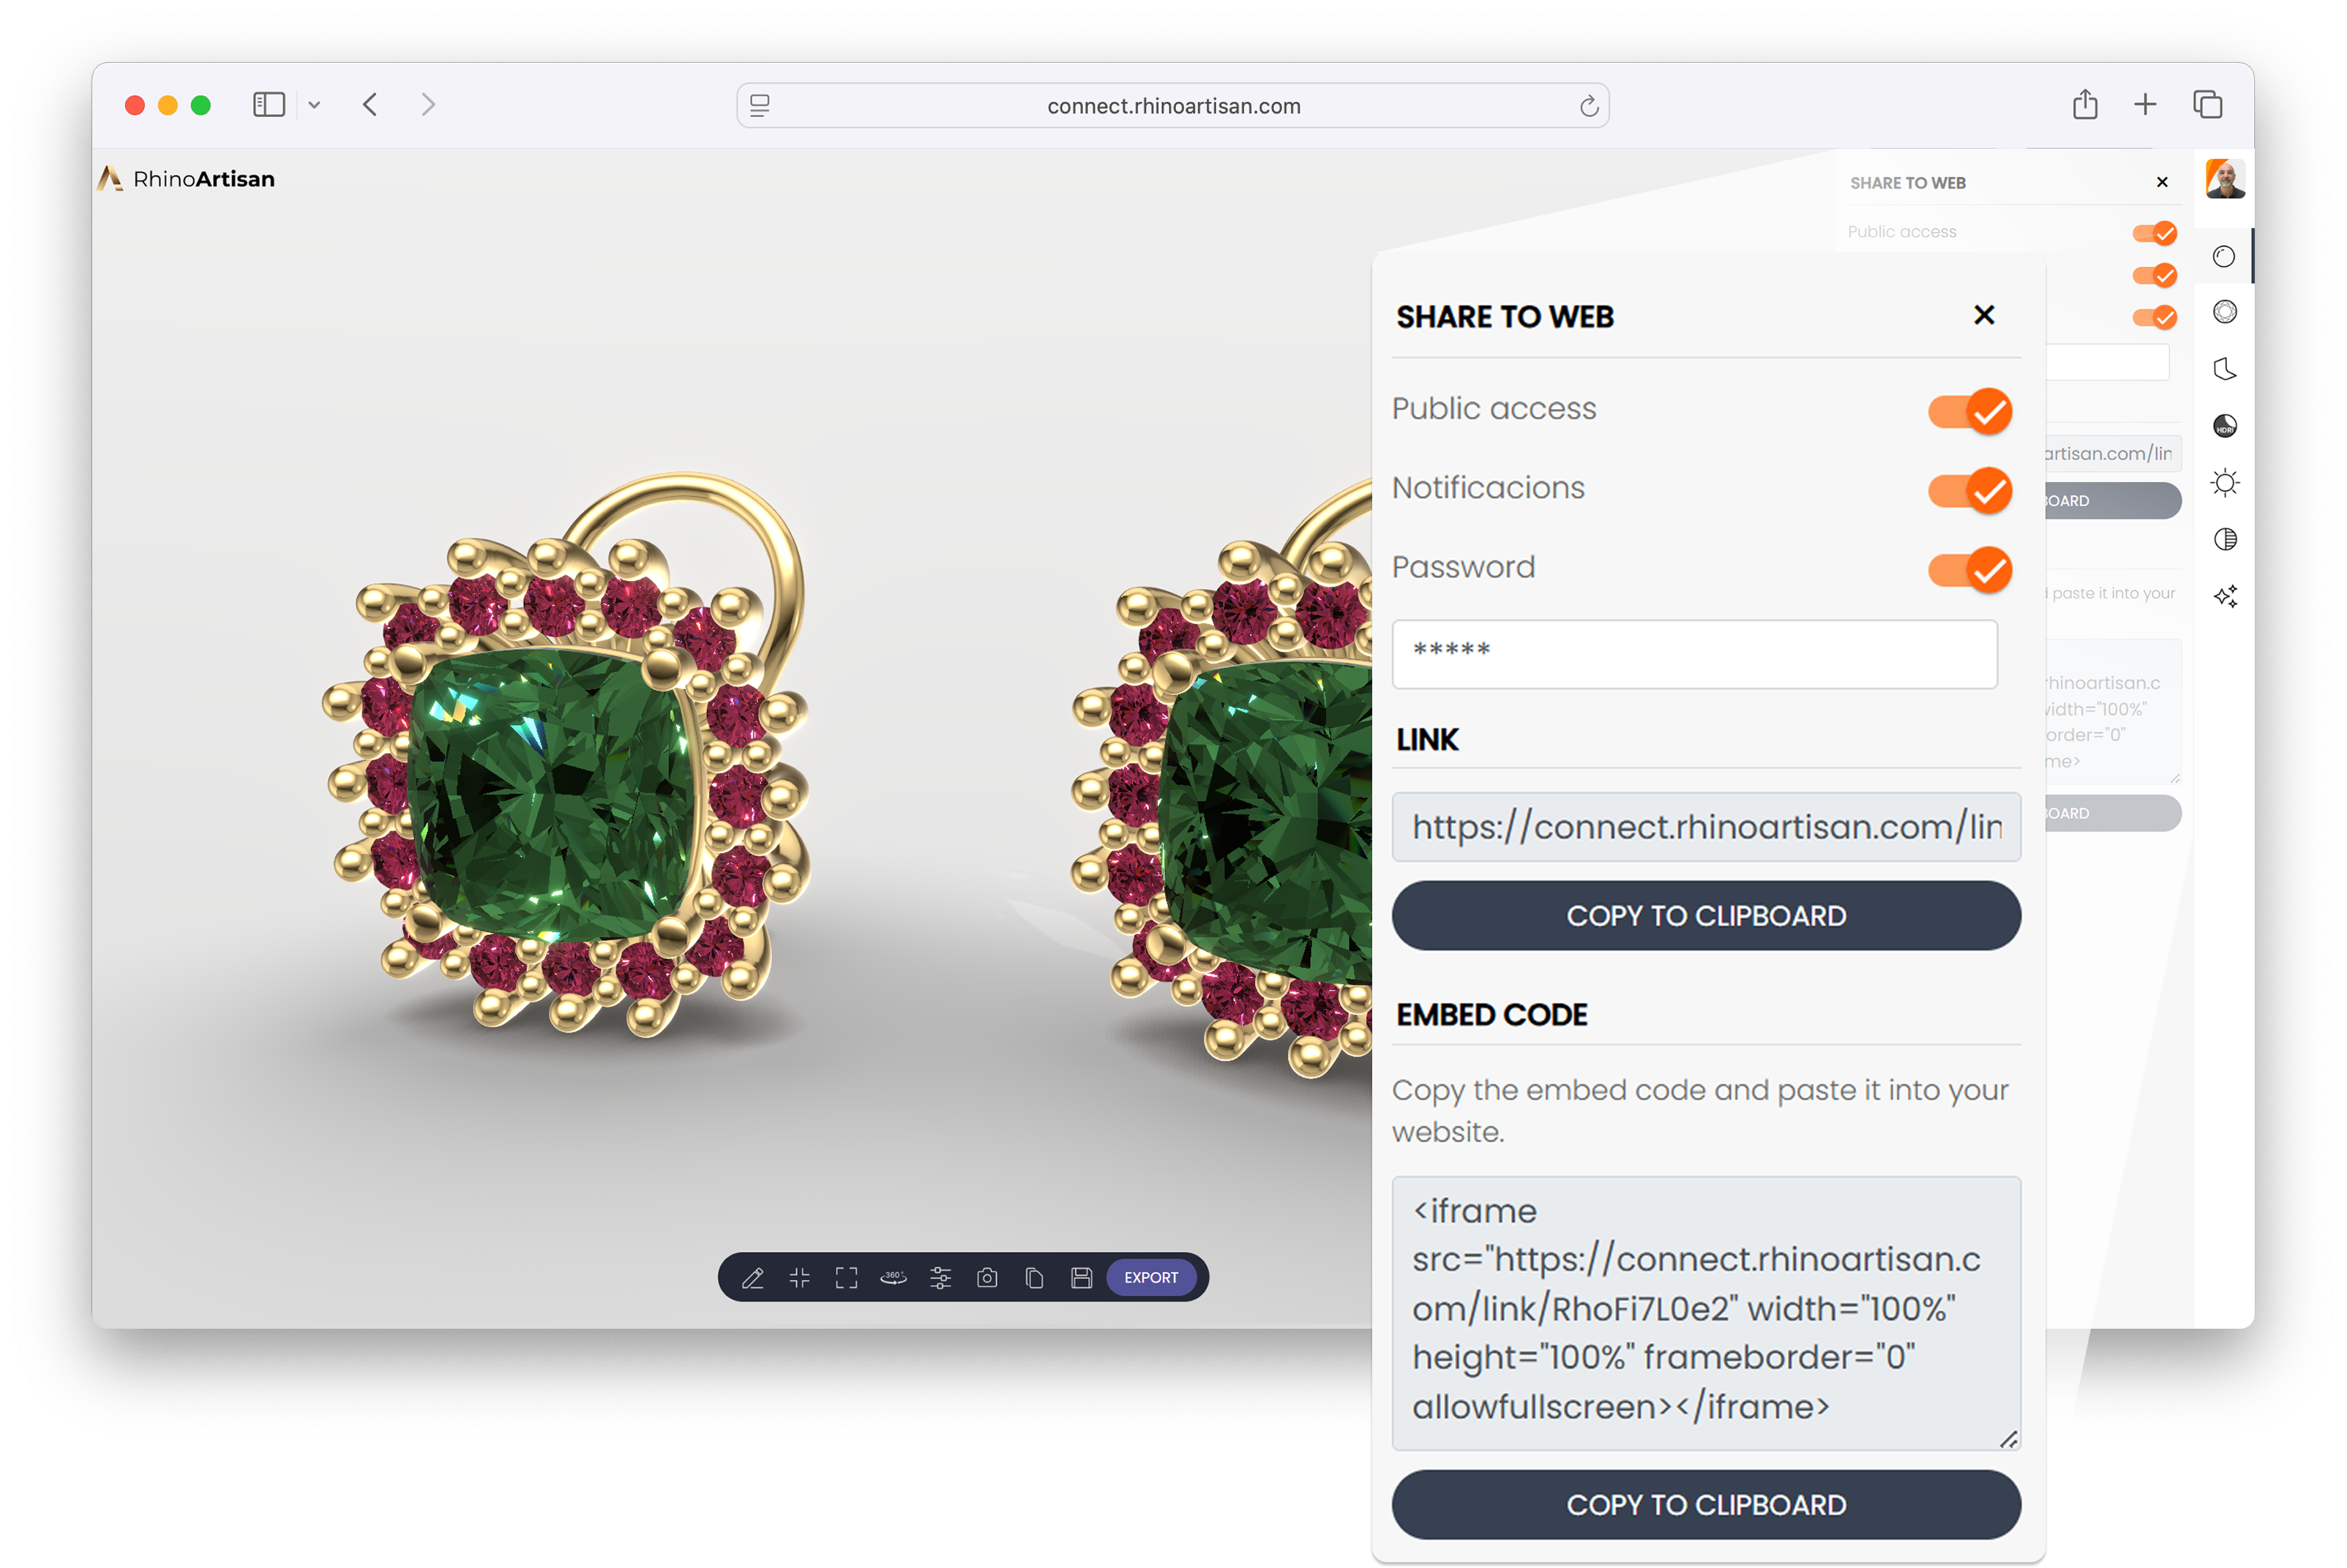Click the RhinoArtisan logo
Screen dimensions: 2347x1568
coord(186,179)
